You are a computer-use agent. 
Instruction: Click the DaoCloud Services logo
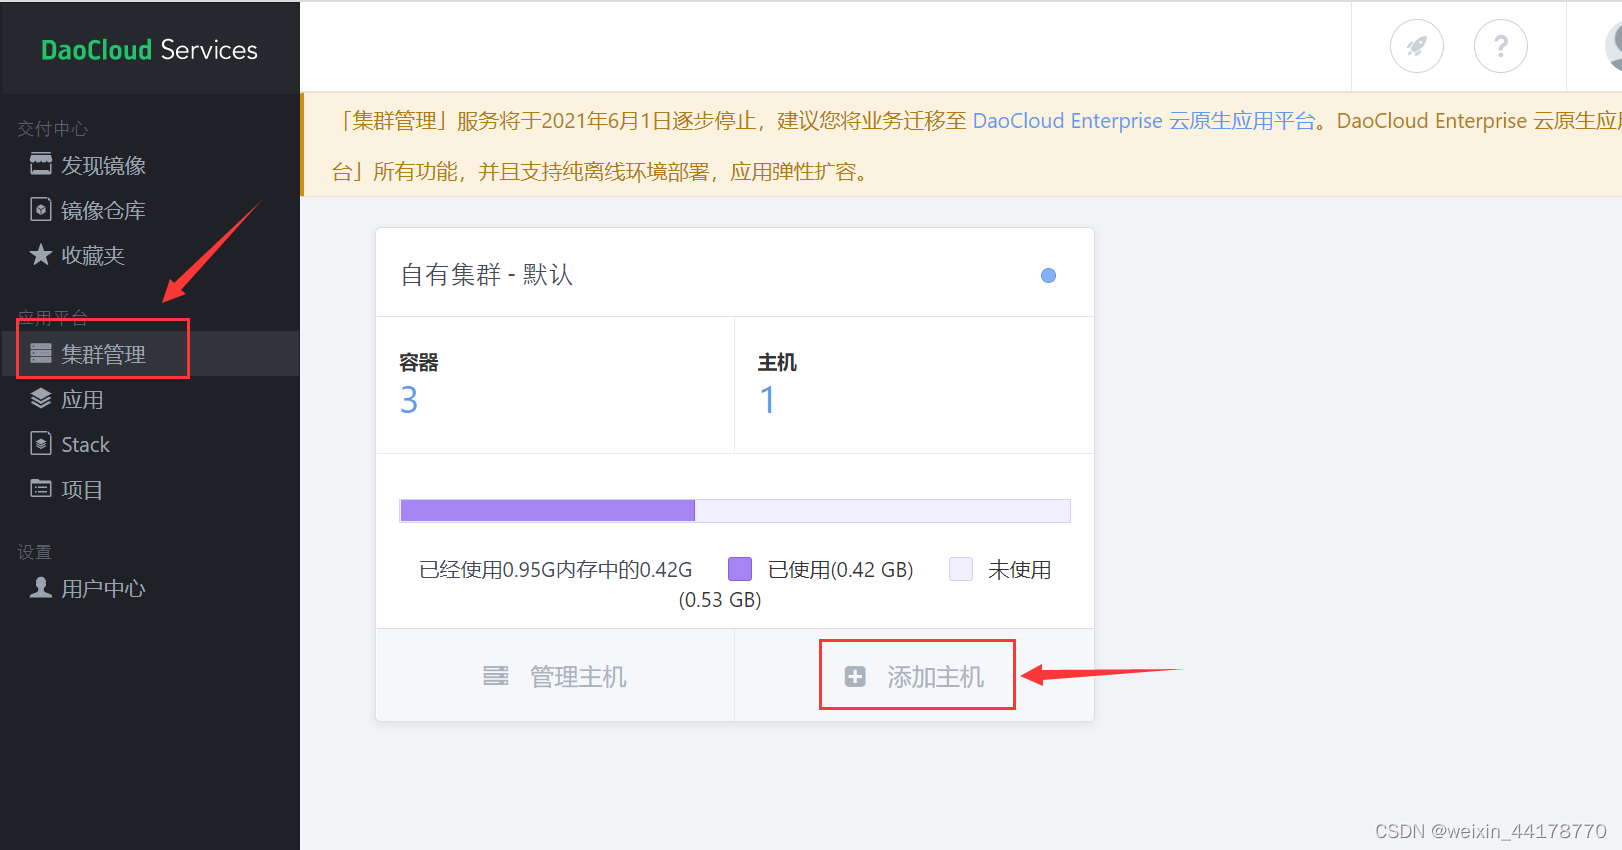pyautogui.click(x=149, y=50)
